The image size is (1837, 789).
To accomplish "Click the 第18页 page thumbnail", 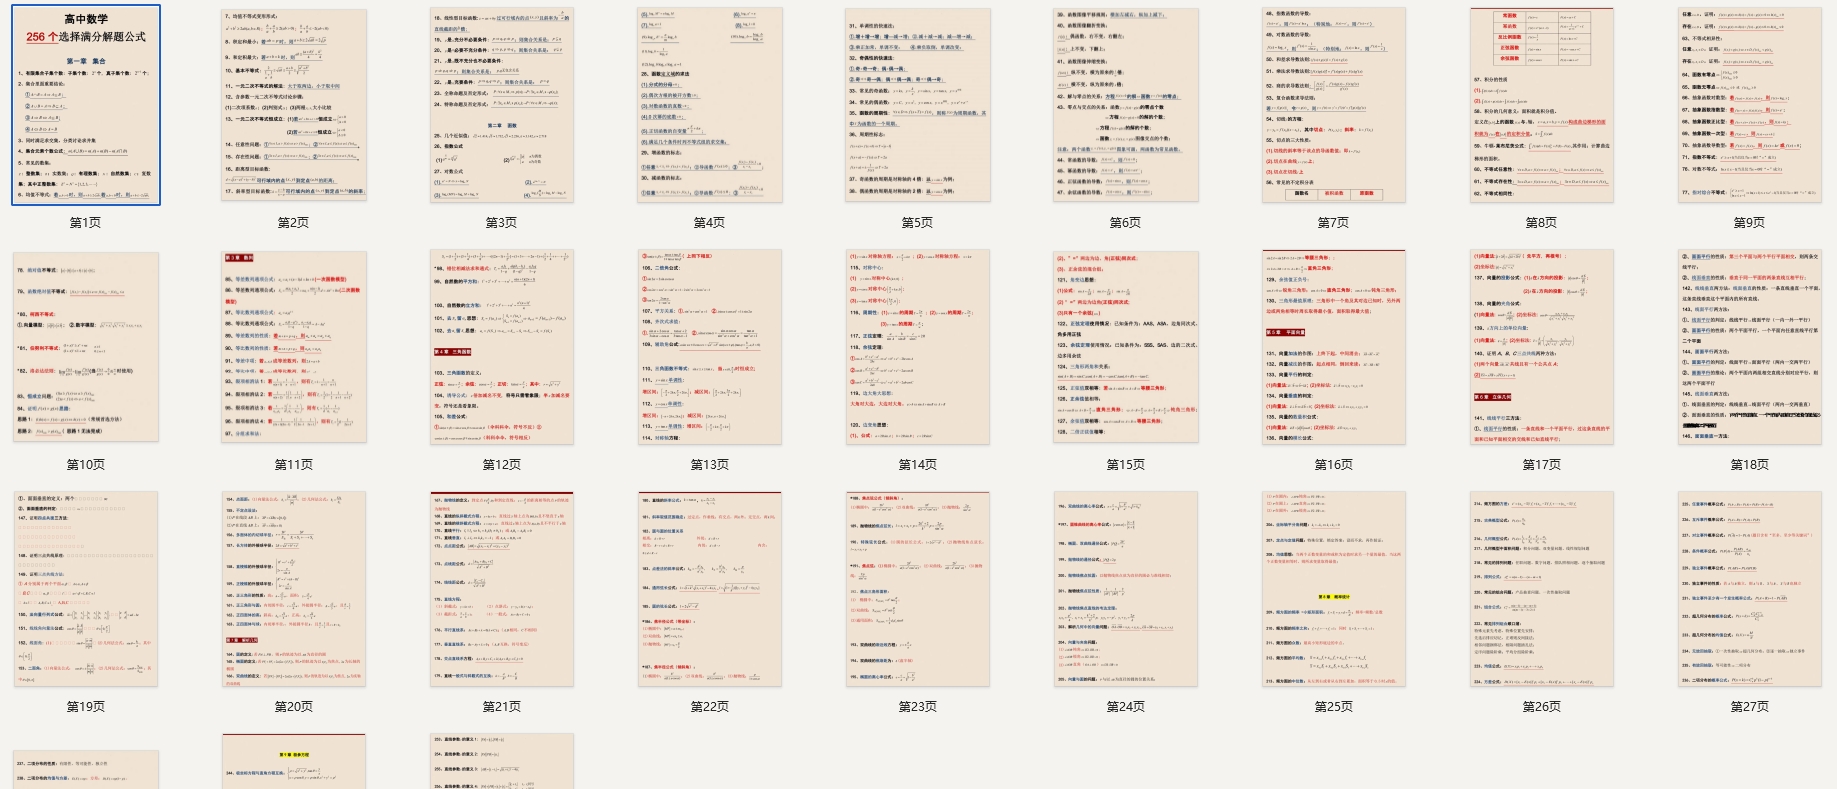I will click(1750, 346).
